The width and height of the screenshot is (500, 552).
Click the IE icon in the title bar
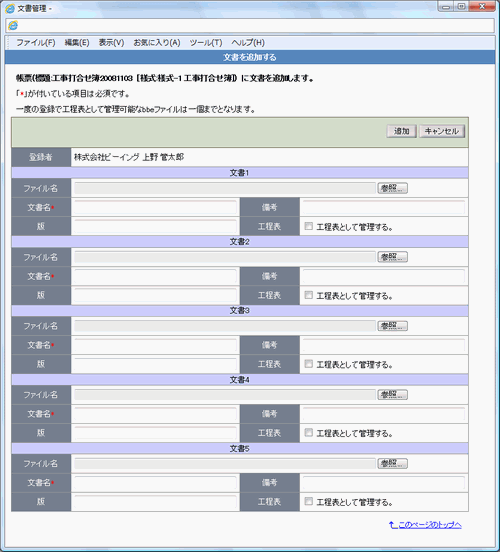[10, 8]
